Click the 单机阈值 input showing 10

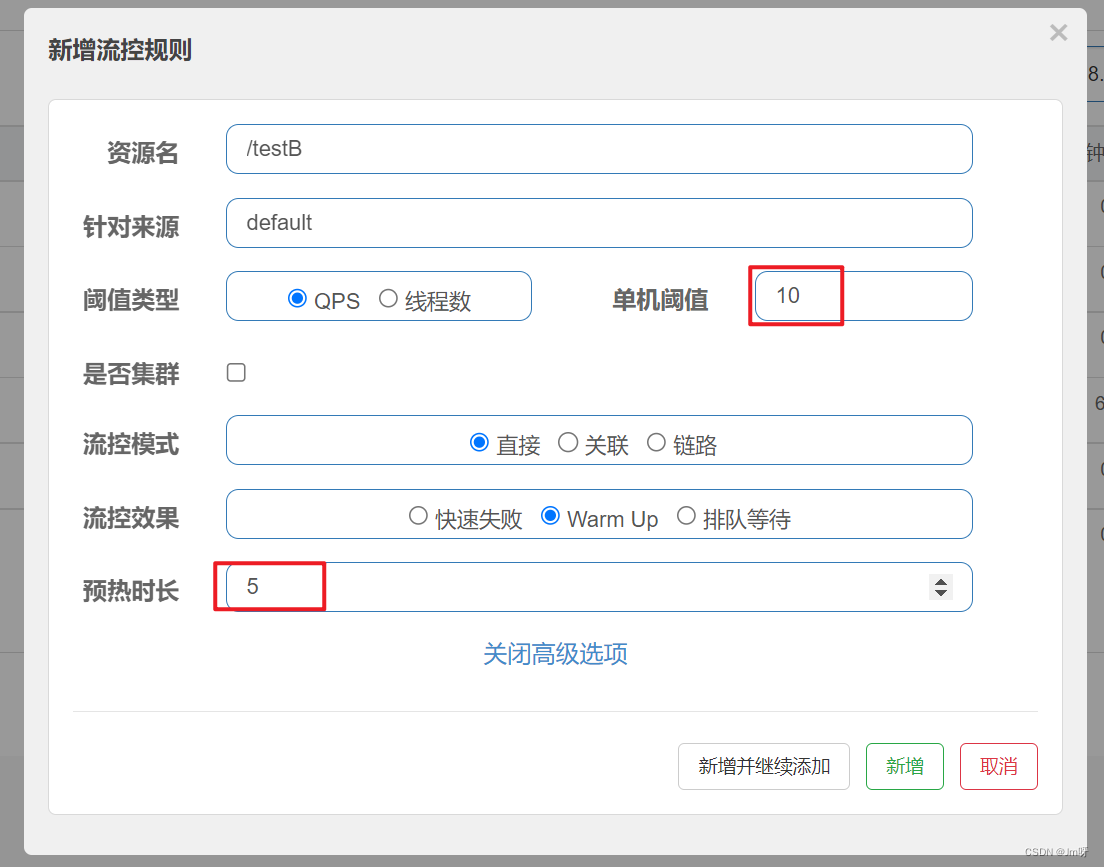(x=860, y=295)
